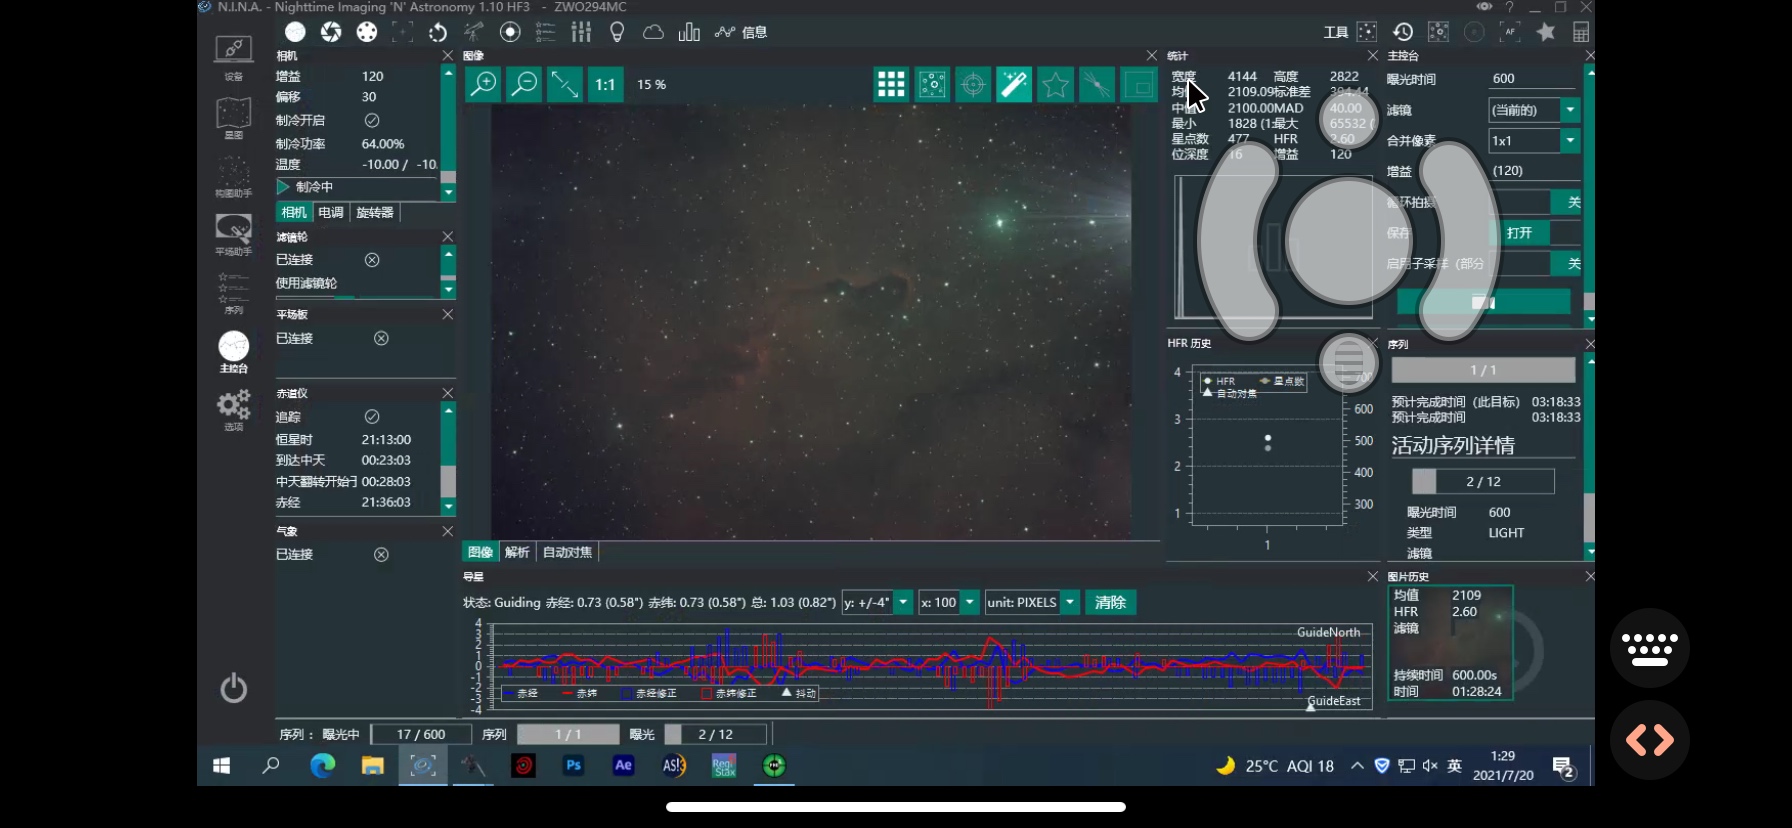
Task: Close the 导星 guiding panel
Action: click(x=1372, y=577)
